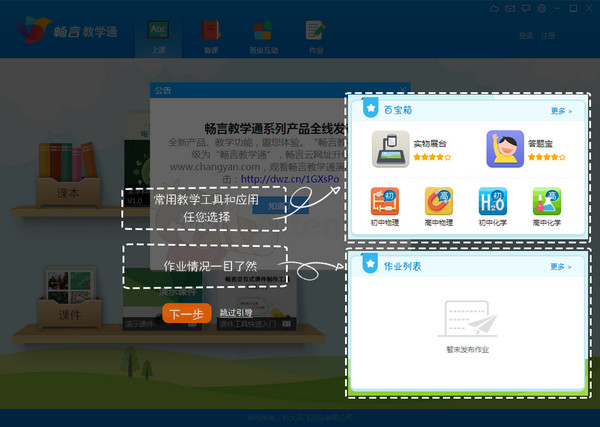The image size is (600, 427).
Task: Click the 跳过引导 skip link
Action: 236,313
